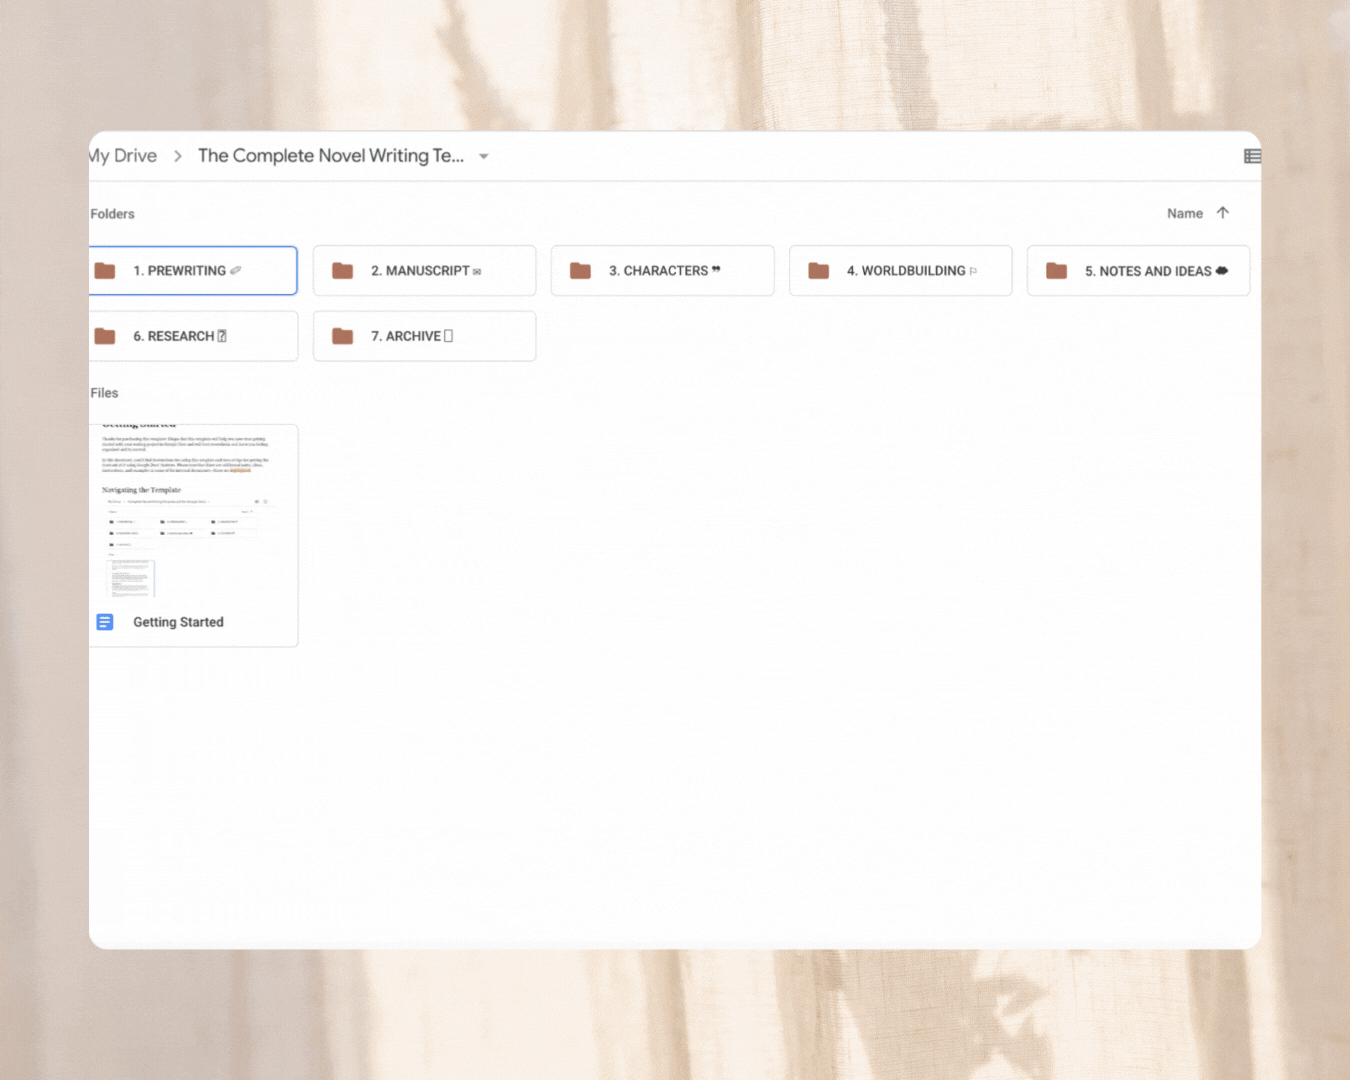Click the folder icon on 3. CHARACTERS
The width and height of the screenshot is (1350, 1080).
(580, 270)
